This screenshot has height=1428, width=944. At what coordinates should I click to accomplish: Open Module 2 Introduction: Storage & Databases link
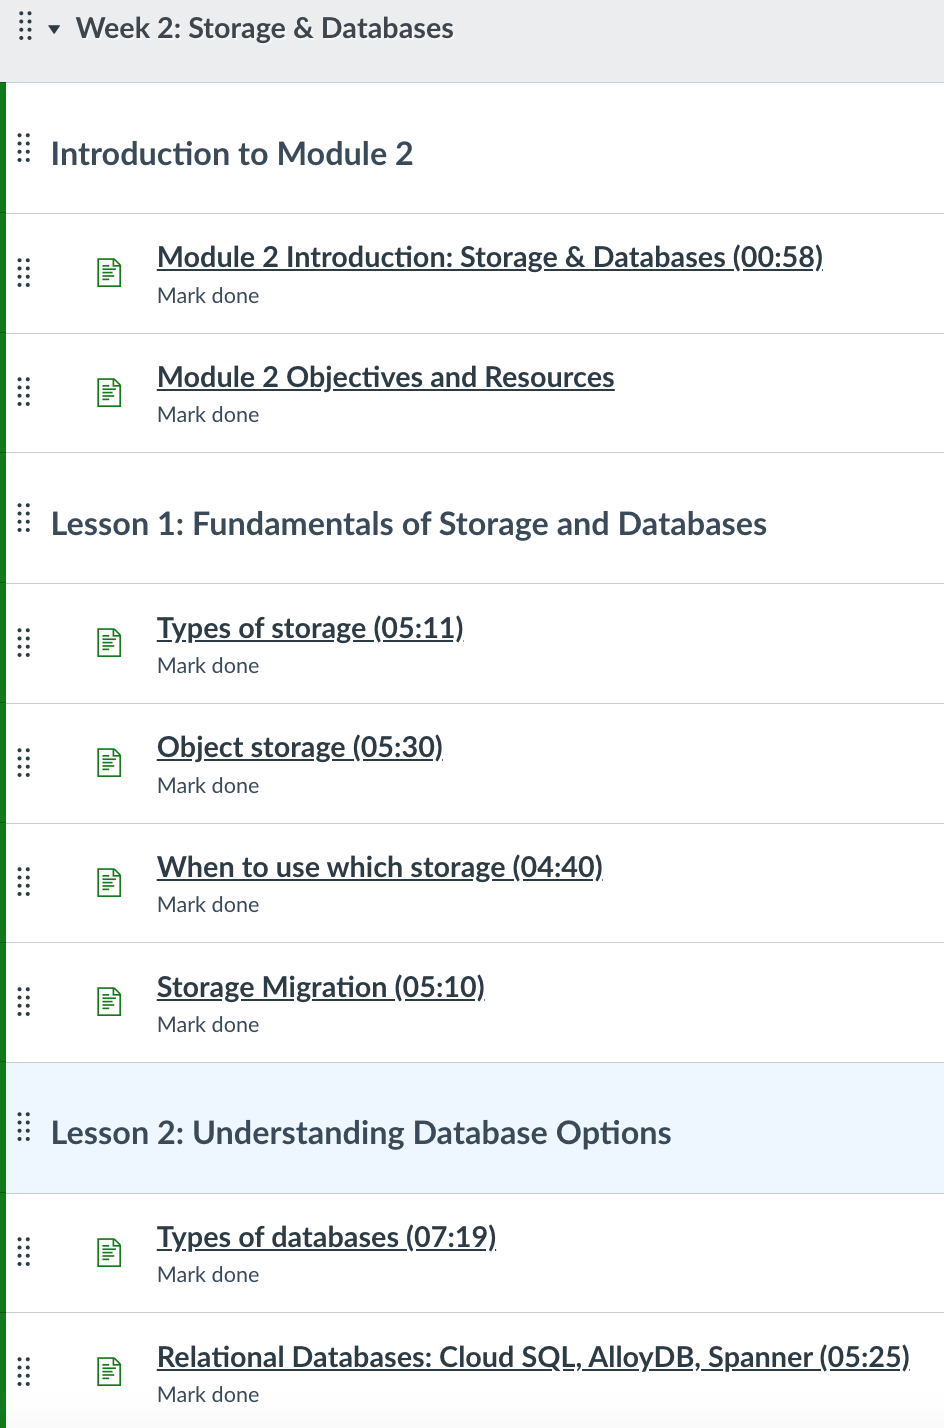[490, 257]
